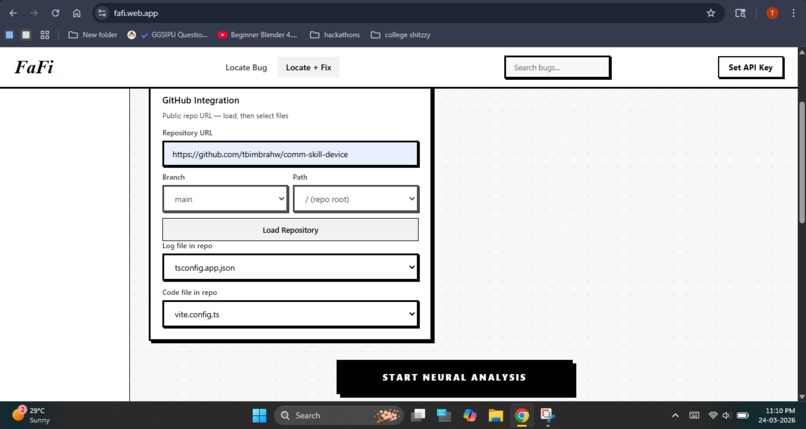Open the Path dropdown showing repo root
Screen dimensions: 806x429
coord(356,199)
